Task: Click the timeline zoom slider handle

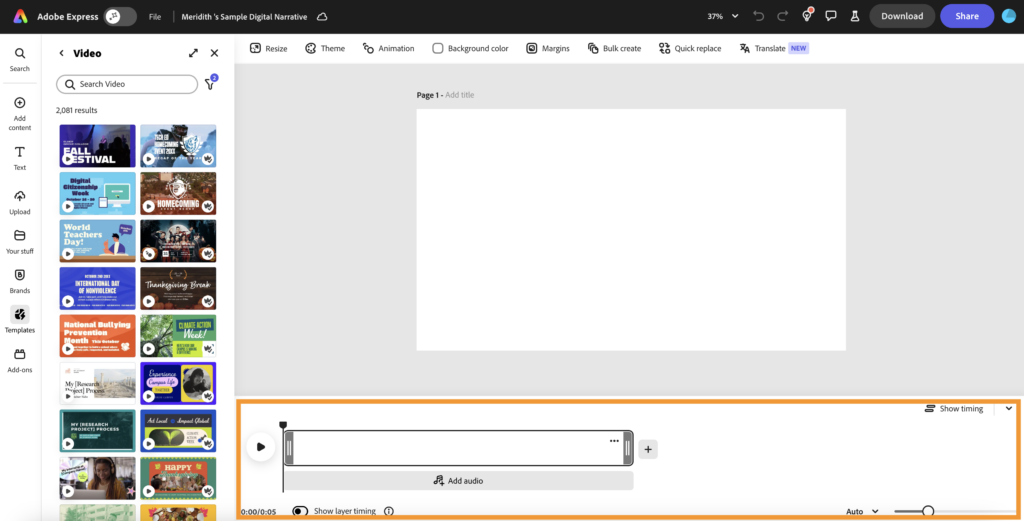Action: tap(928, 511)
